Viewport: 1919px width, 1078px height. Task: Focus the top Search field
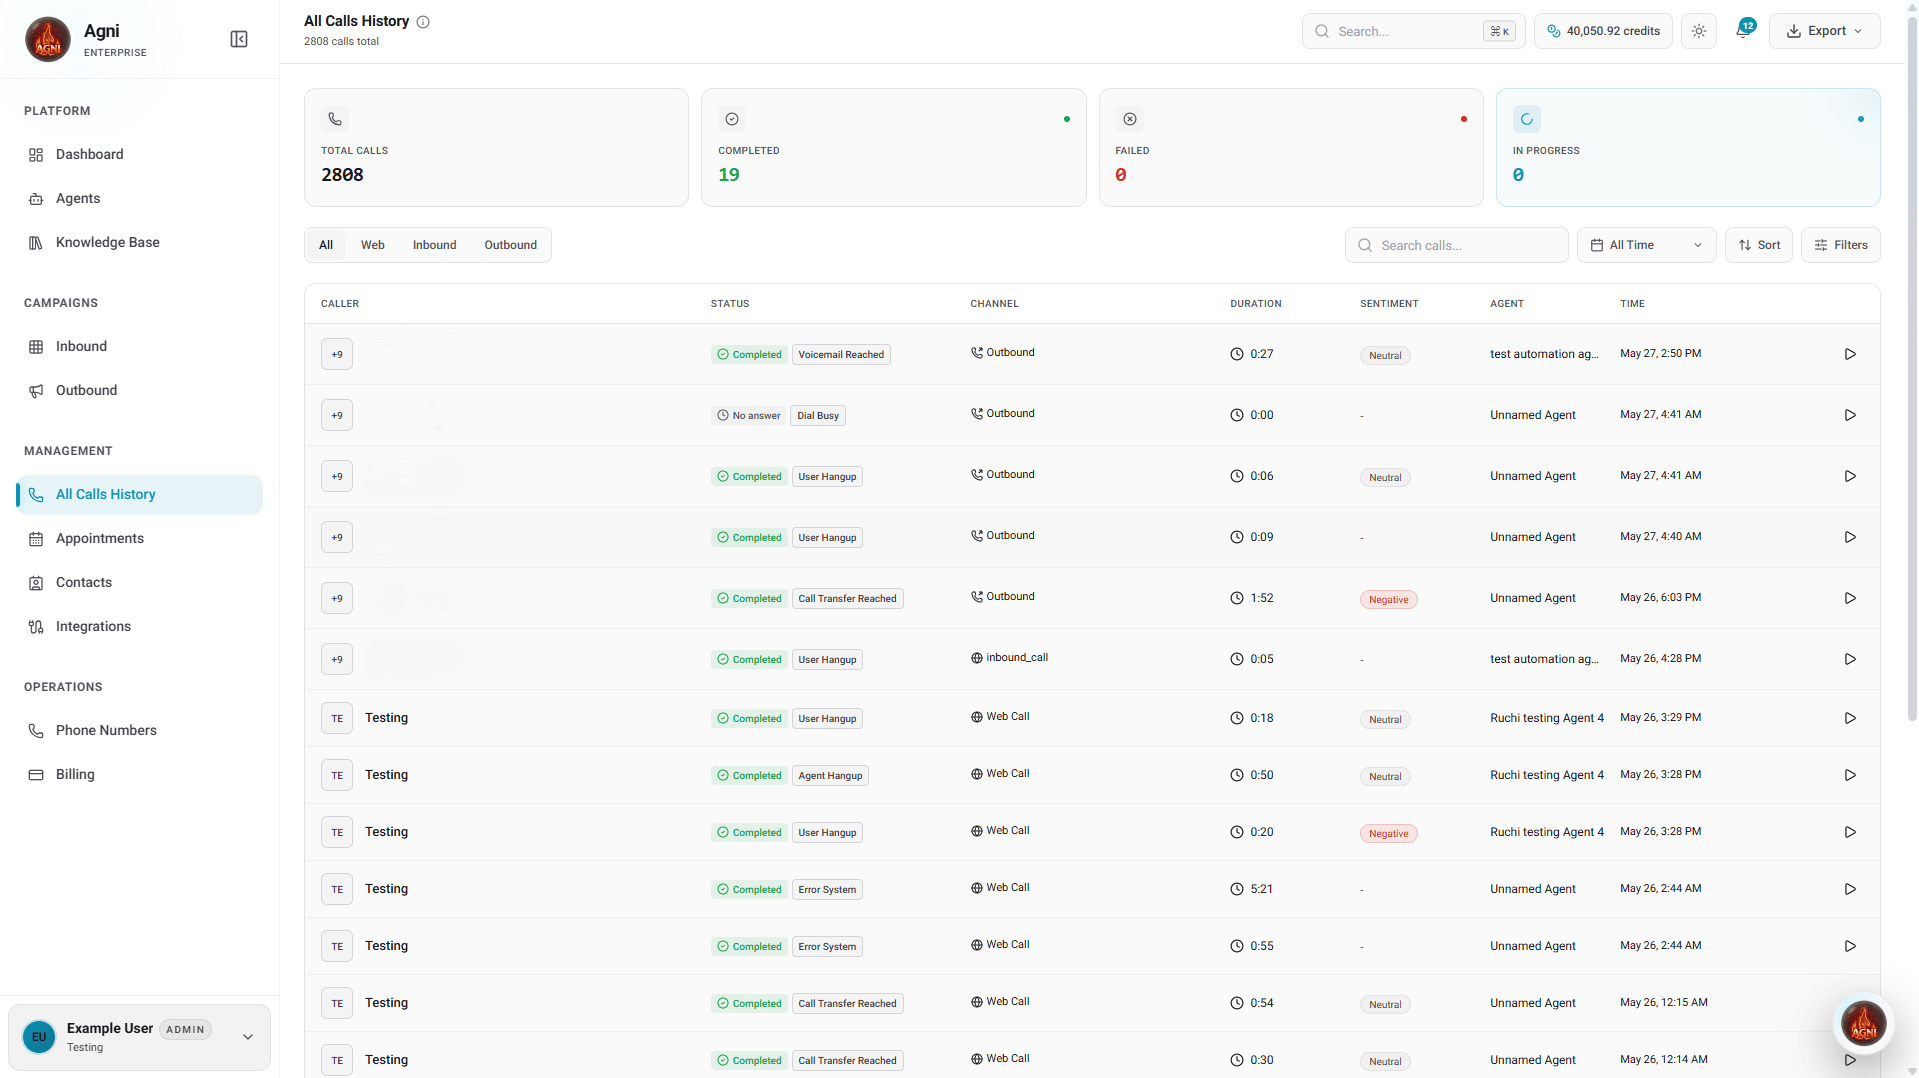[1413, 31]
